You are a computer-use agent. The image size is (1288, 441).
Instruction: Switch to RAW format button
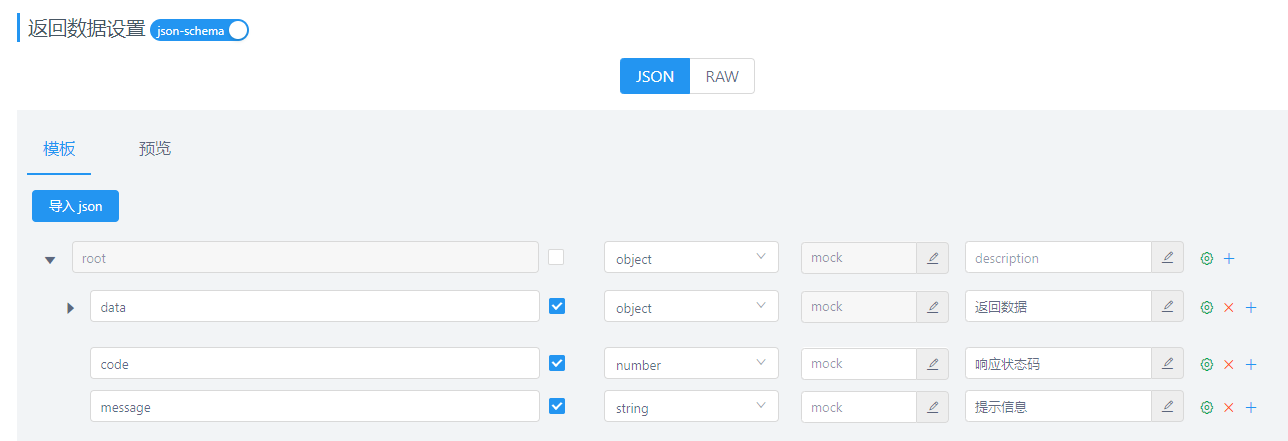click(722, 76)
